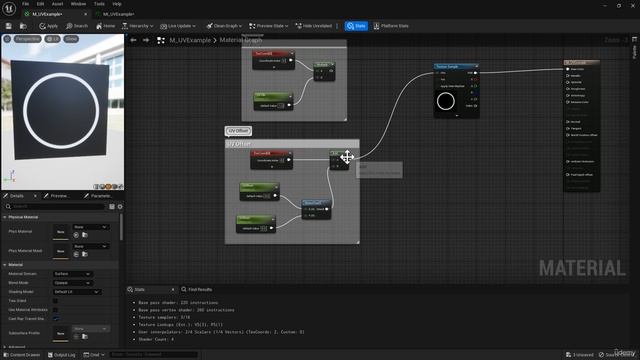The image size is (640, 360).
Task: Open Search in the material toolbar
Action: coord(77,26)
